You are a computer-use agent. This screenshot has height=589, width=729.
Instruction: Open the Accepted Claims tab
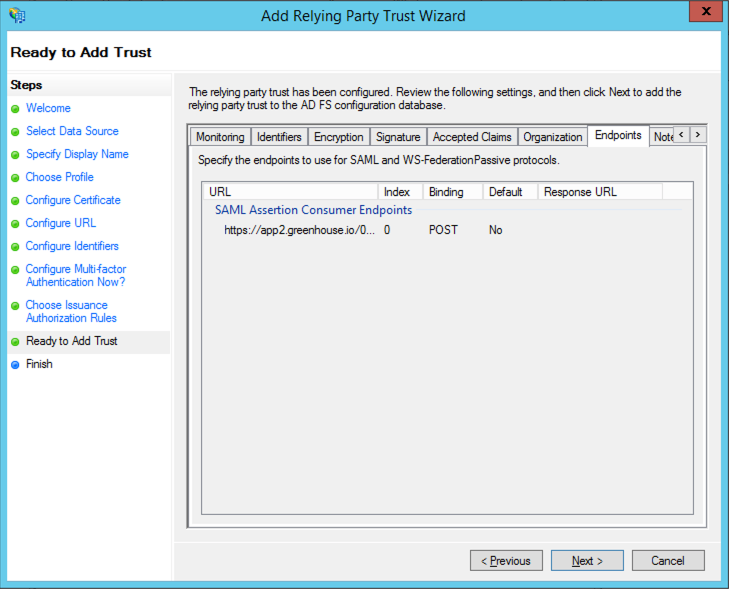point(472,137)
